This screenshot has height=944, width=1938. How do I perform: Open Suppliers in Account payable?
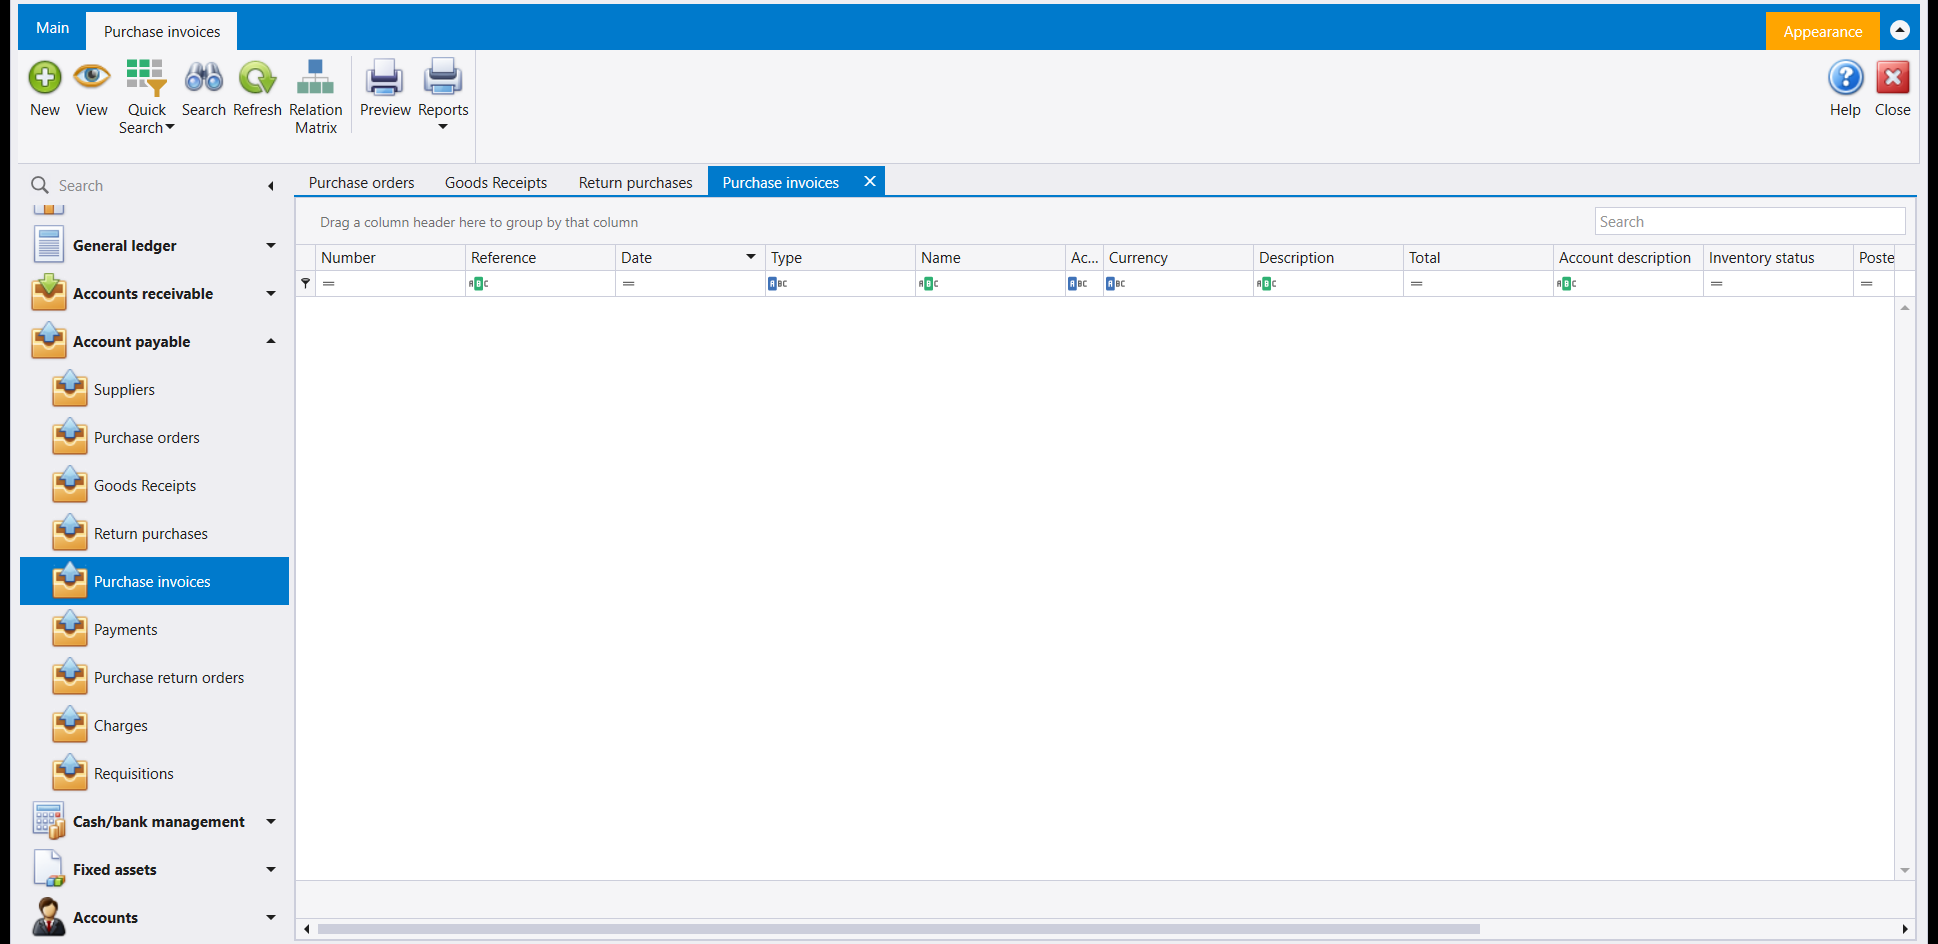click(155, 390)
